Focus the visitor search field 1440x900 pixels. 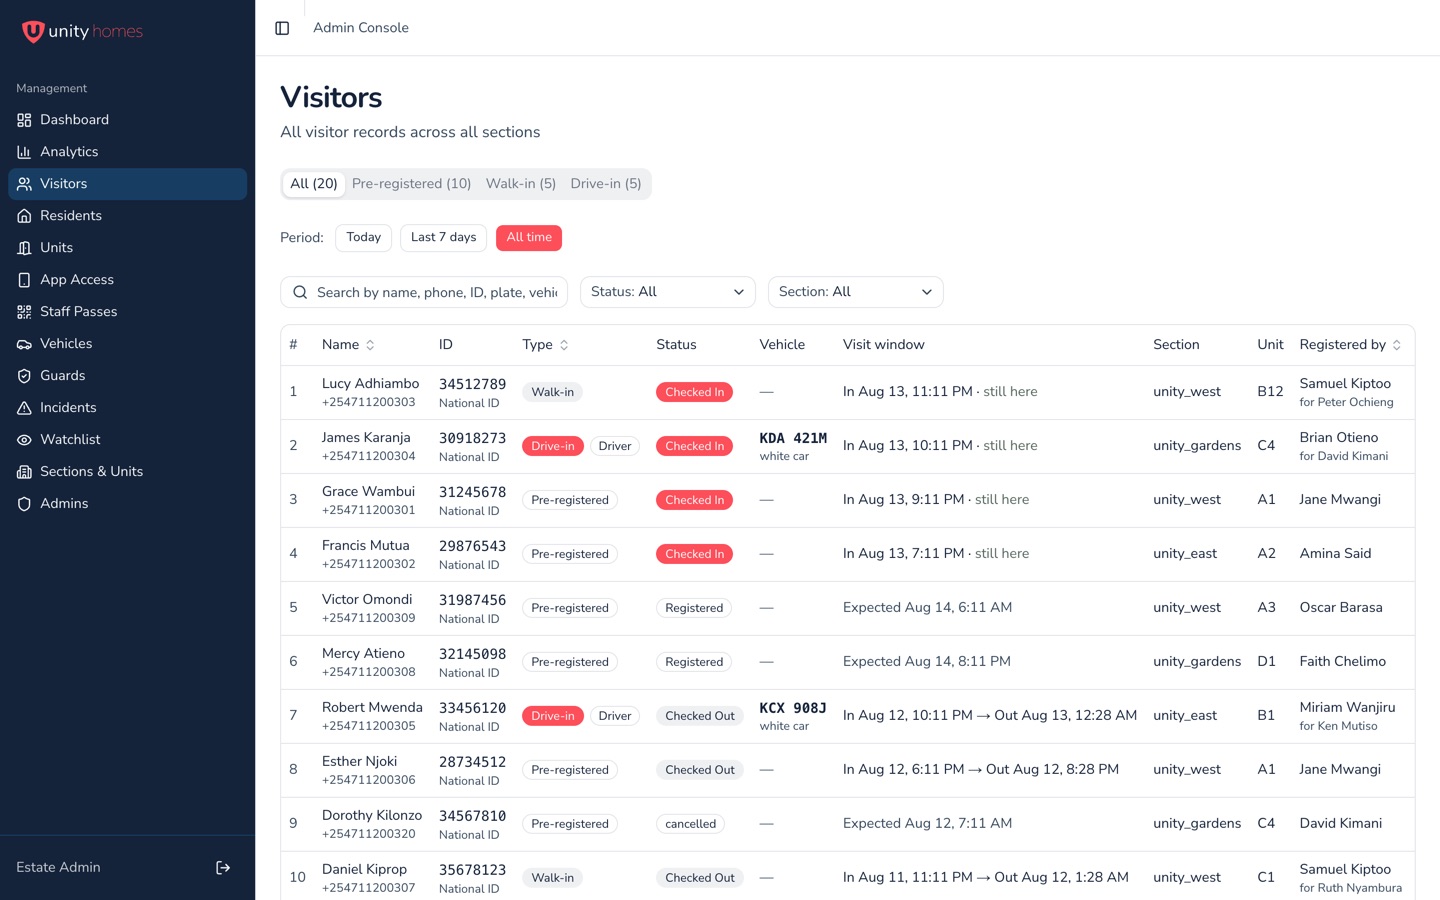click(x=424, y=292)
